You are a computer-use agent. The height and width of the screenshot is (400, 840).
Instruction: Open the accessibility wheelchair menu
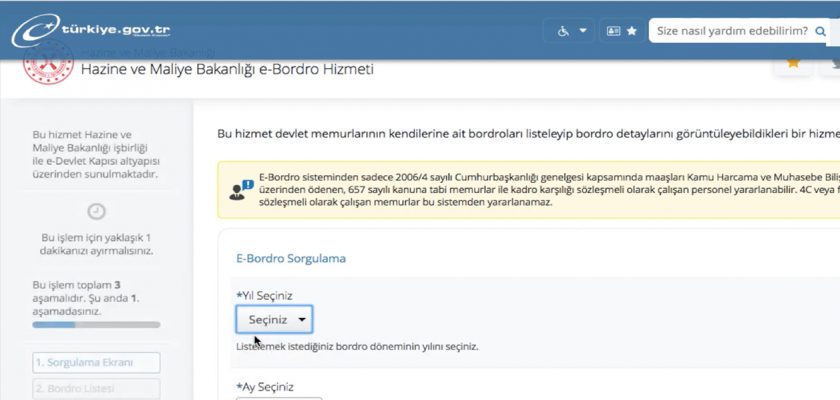tap(572, 31)
